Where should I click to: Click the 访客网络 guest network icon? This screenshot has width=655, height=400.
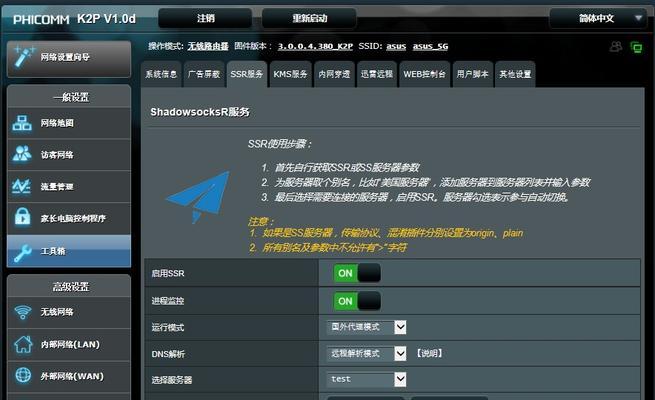(22, 154)
